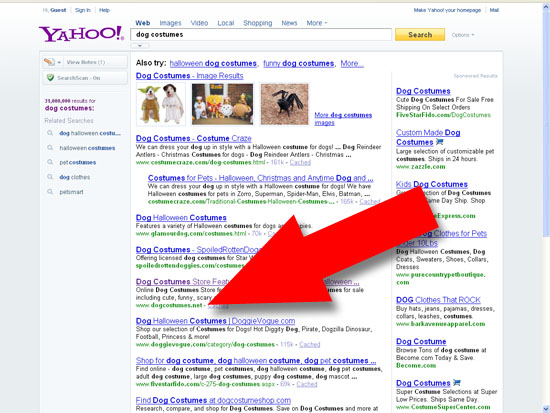Click related search 'pet costumes'
Screen dimensions: 550x413
point(78,162)
